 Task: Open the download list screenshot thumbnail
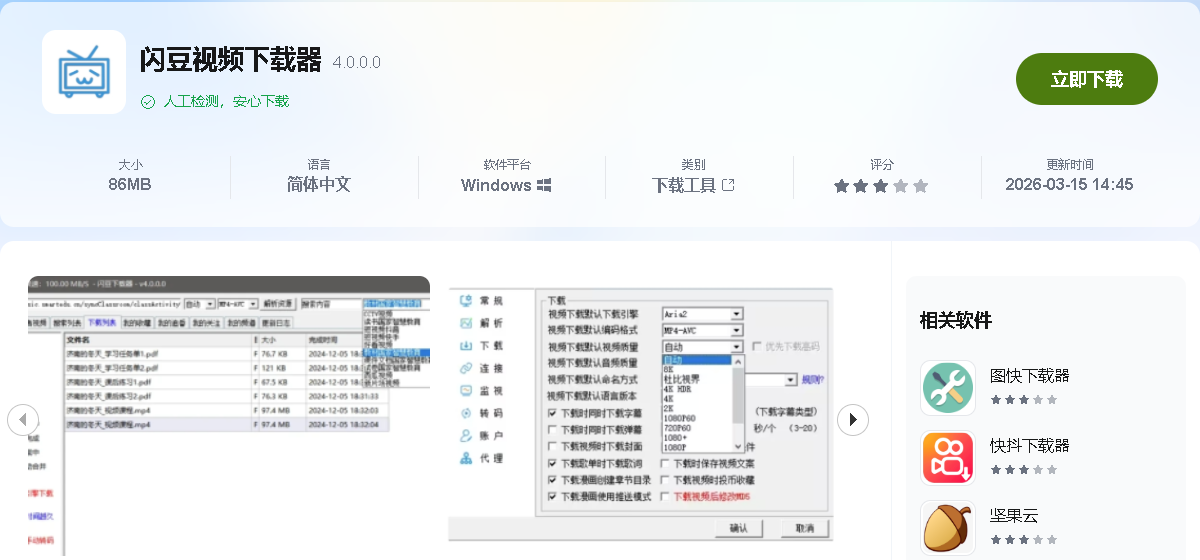pos(228,416)
